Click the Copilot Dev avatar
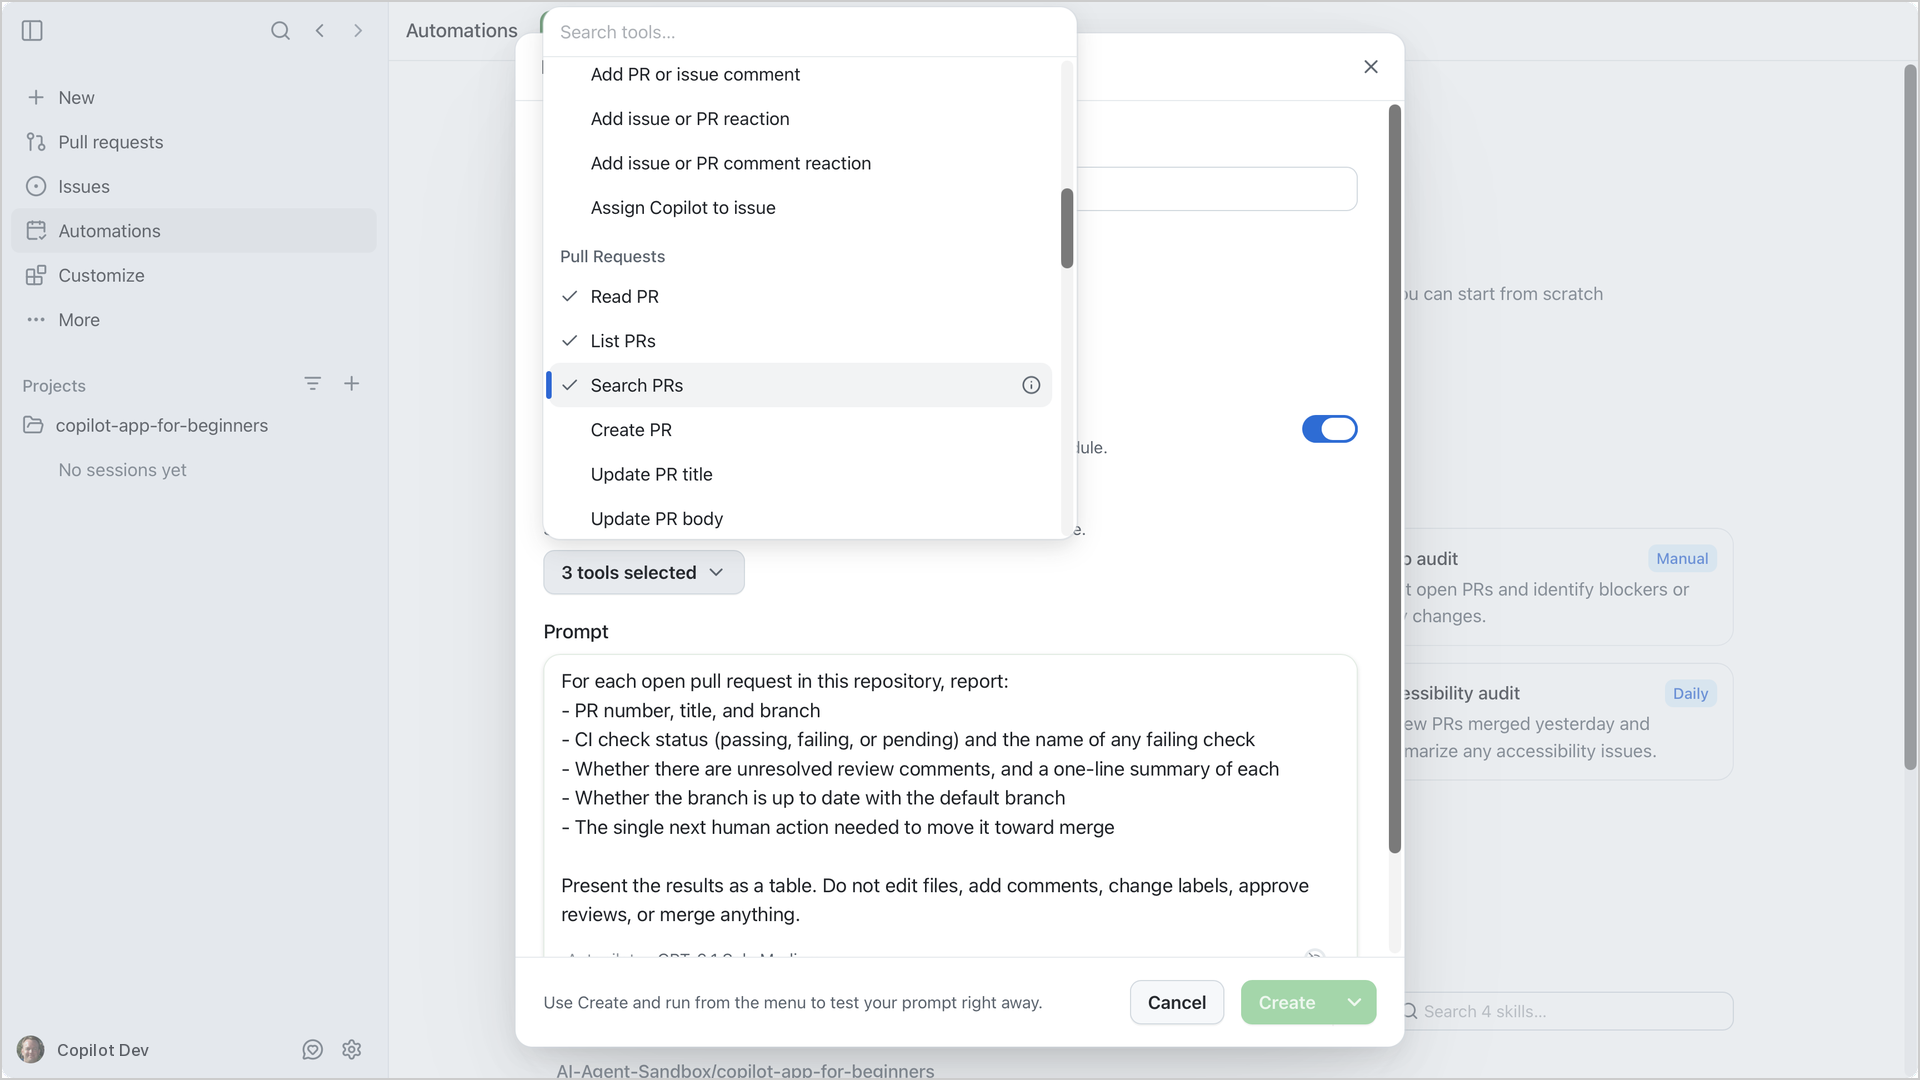 [31, 1050]
